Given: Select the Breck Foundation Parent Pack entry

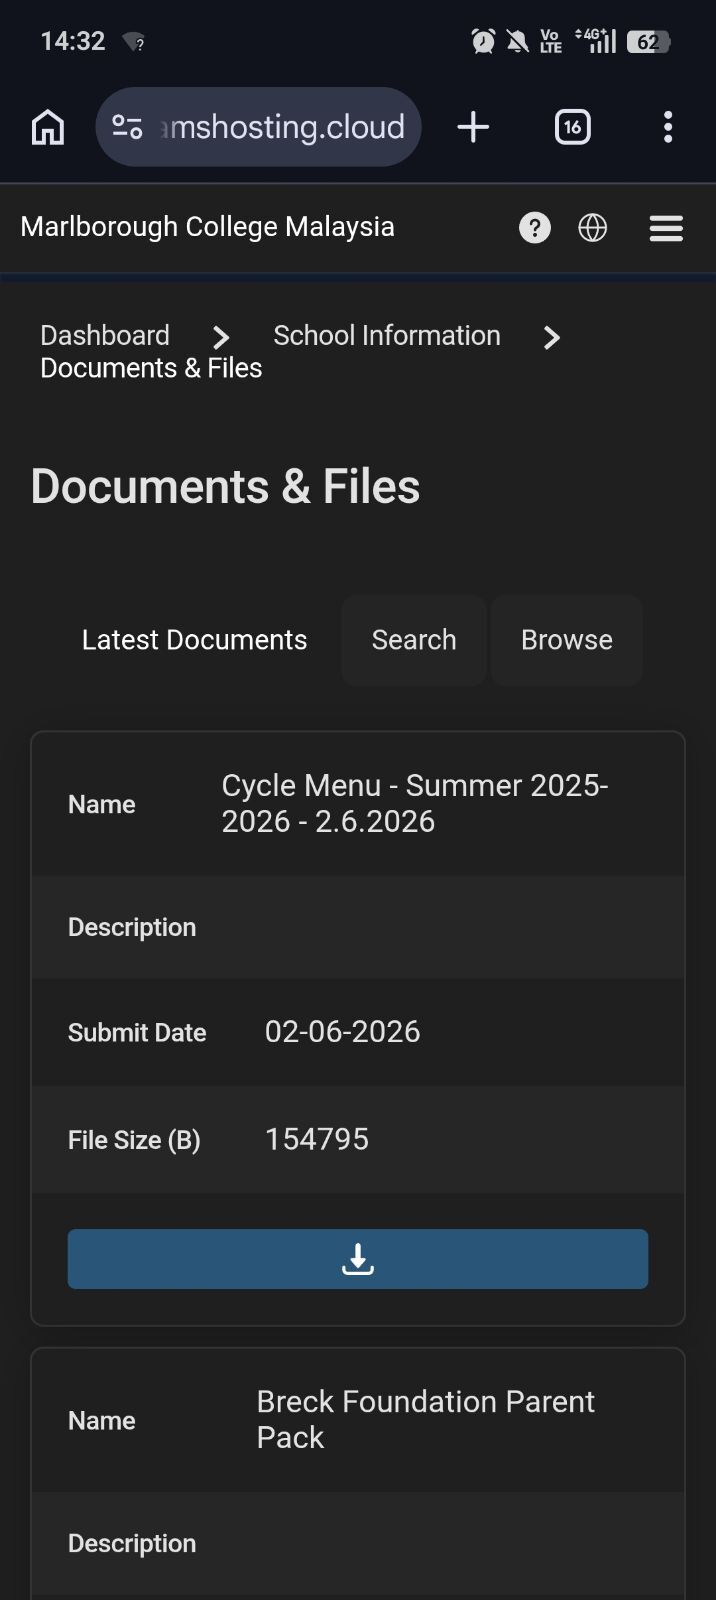Looking at the screenshot, I should pyautogui.click(x=425, y=1419).
